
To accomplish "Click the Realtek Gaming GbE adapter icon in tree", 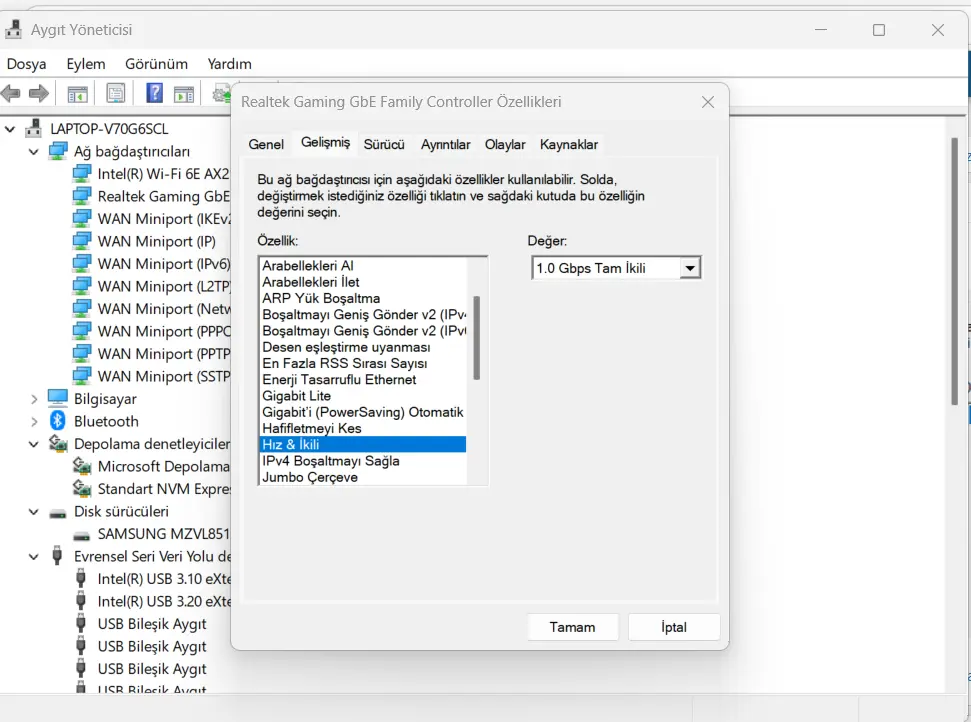I will pos(82,196).
